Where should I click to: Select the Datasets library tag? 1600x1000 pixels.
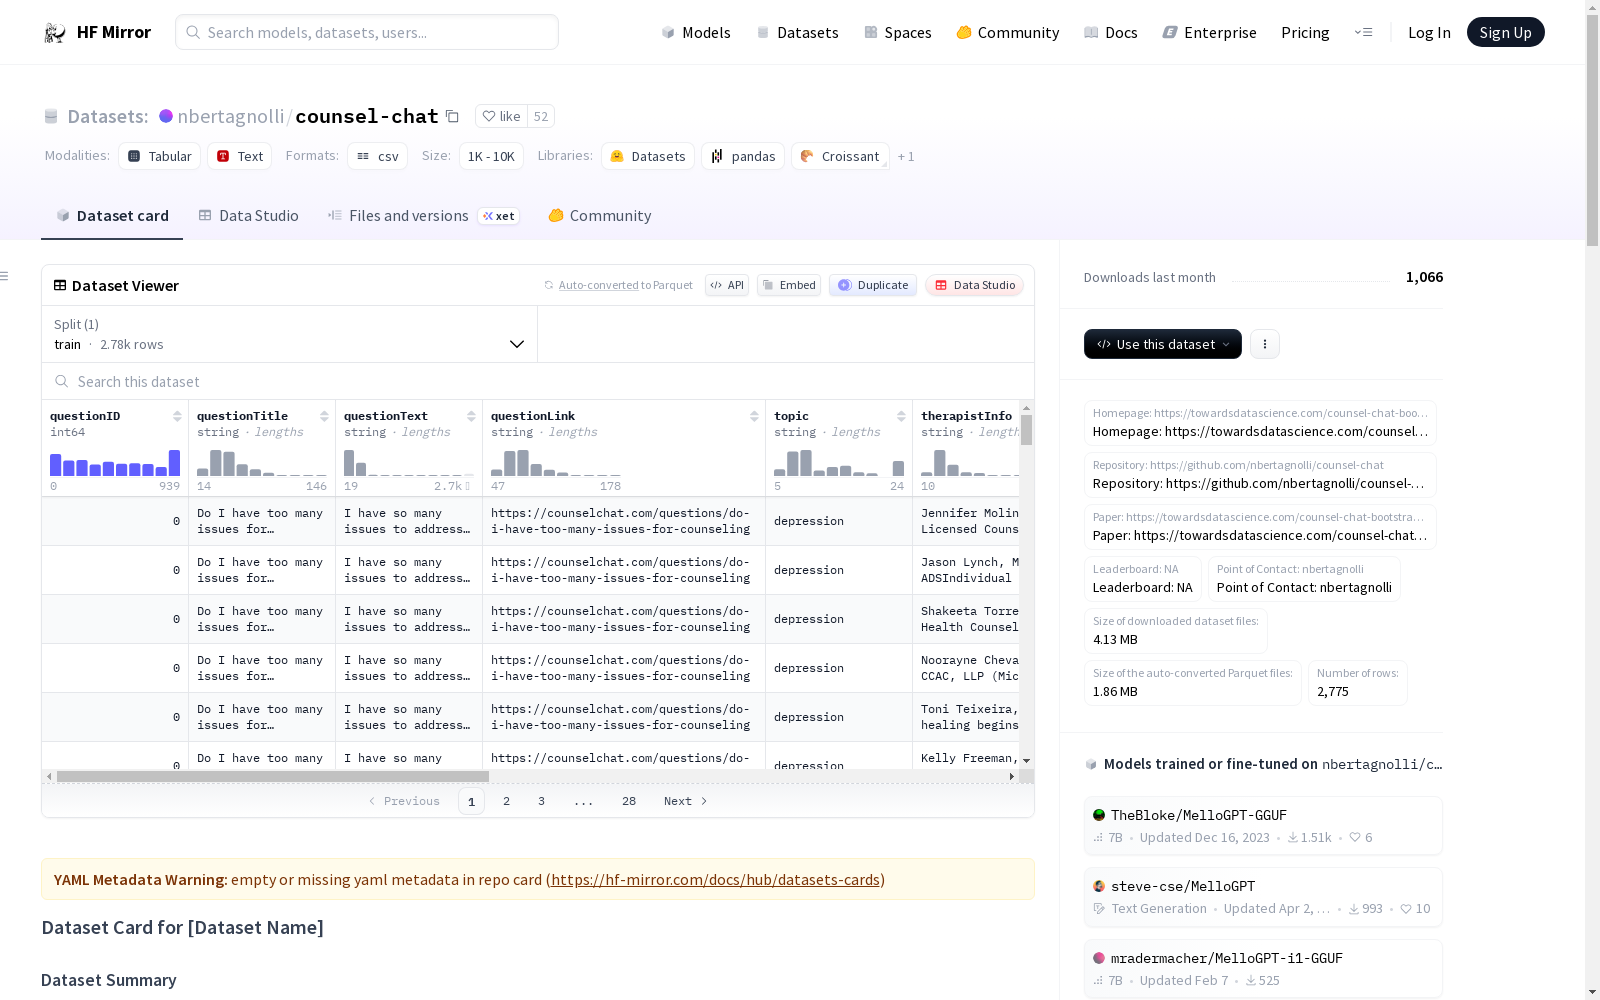tap(648, 156)
